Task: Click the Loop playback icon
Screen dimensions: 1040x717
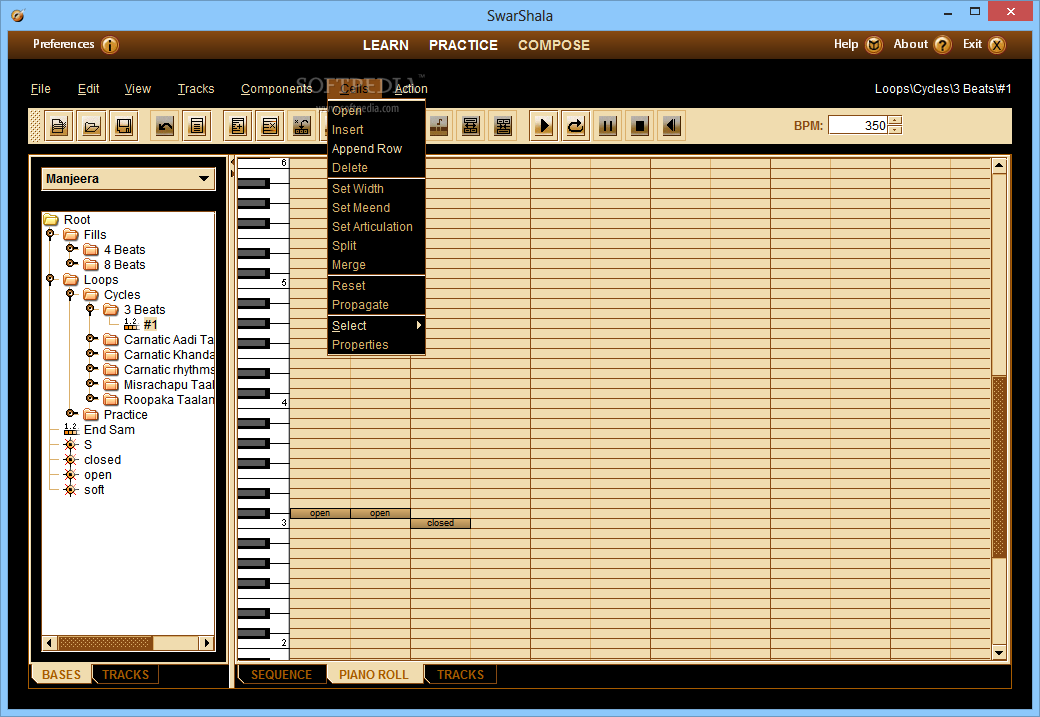Action: point(576,125)
